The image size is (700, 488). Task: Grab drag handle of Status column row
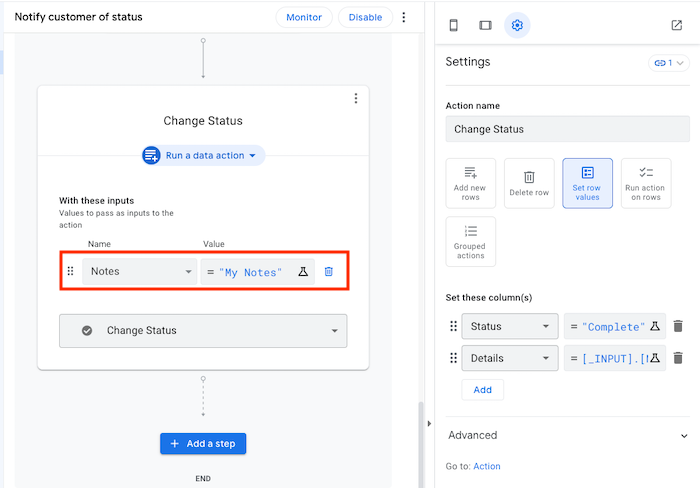[453, 326]
